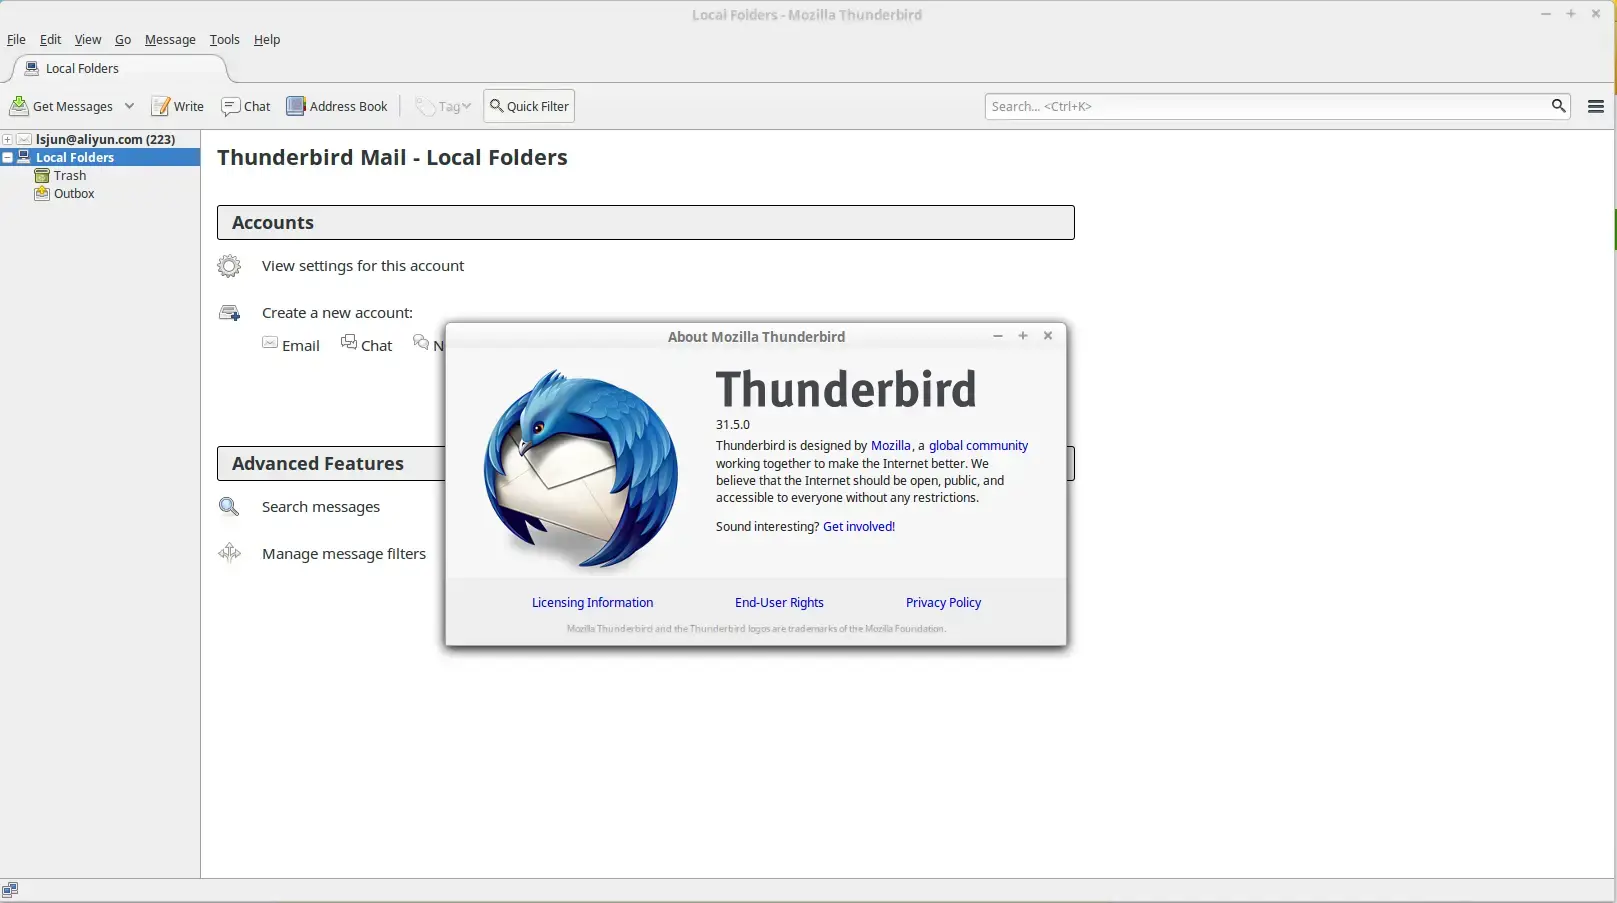Open the Message menu
1617x903 pixels.
tap(170, 39)
